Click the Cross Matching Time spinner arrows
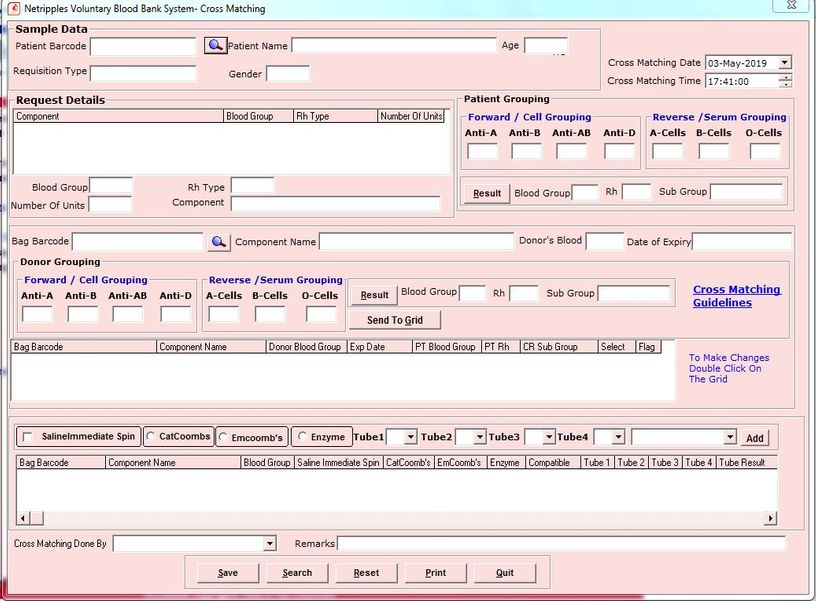 click(785, 81)
